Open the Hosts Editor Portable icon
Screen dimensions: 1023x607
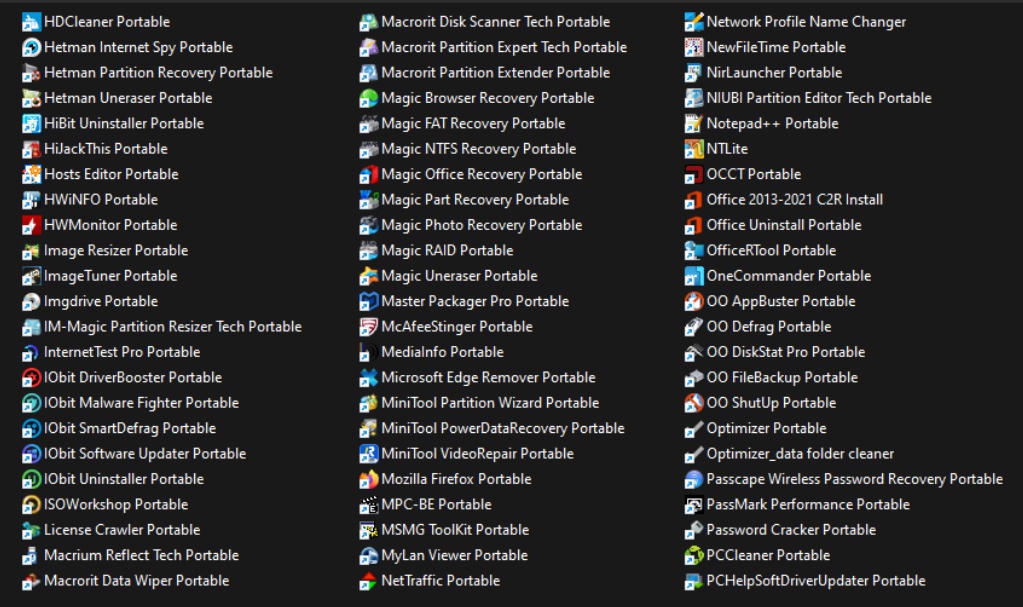click(31, 175)
